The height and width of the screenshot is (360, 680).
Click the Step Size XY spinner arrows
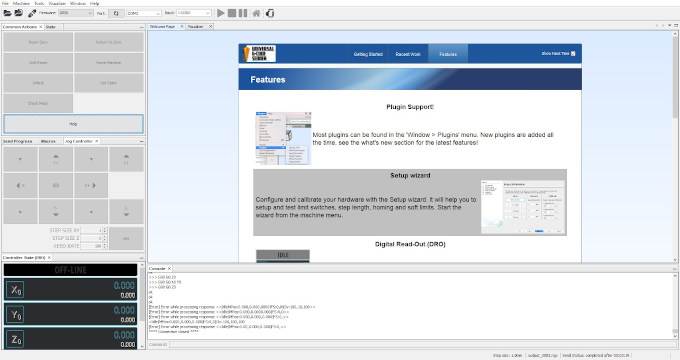(105, 230)
